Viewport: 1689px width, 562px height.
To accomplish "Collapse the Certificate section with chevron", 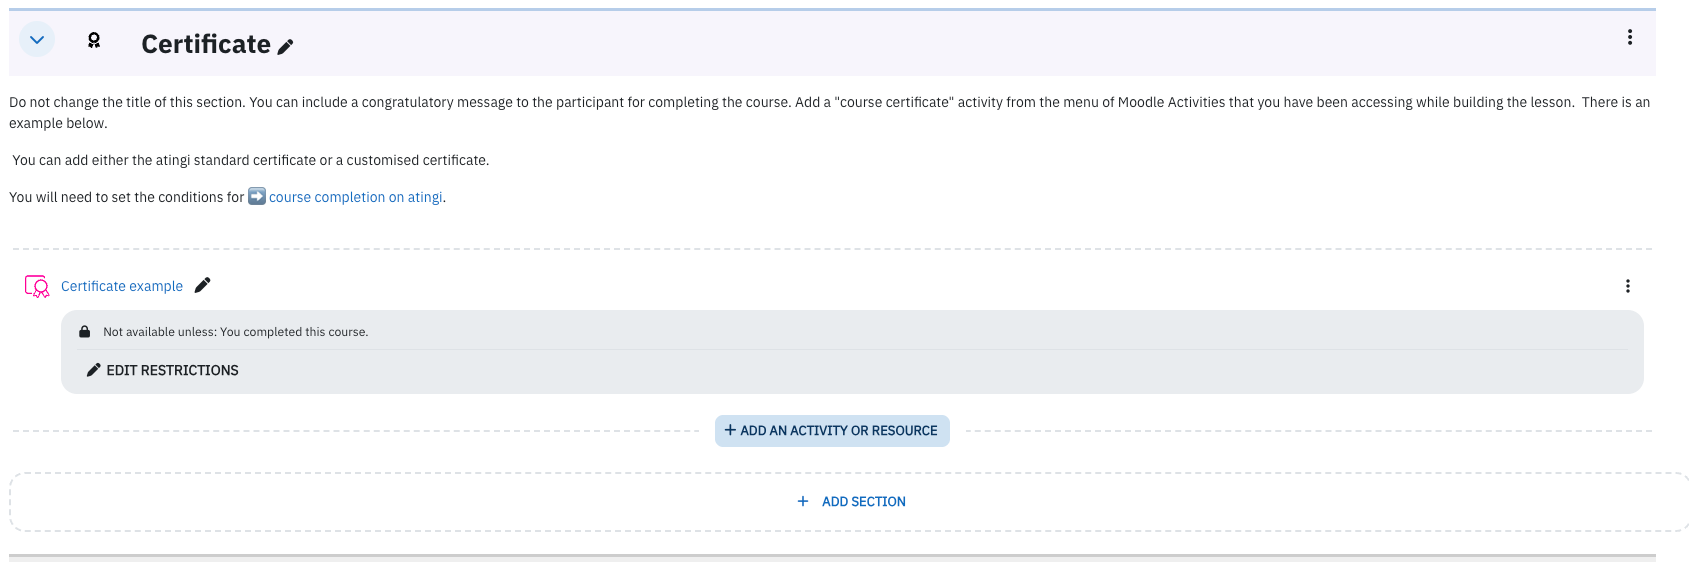I will (x=37, y=40).
